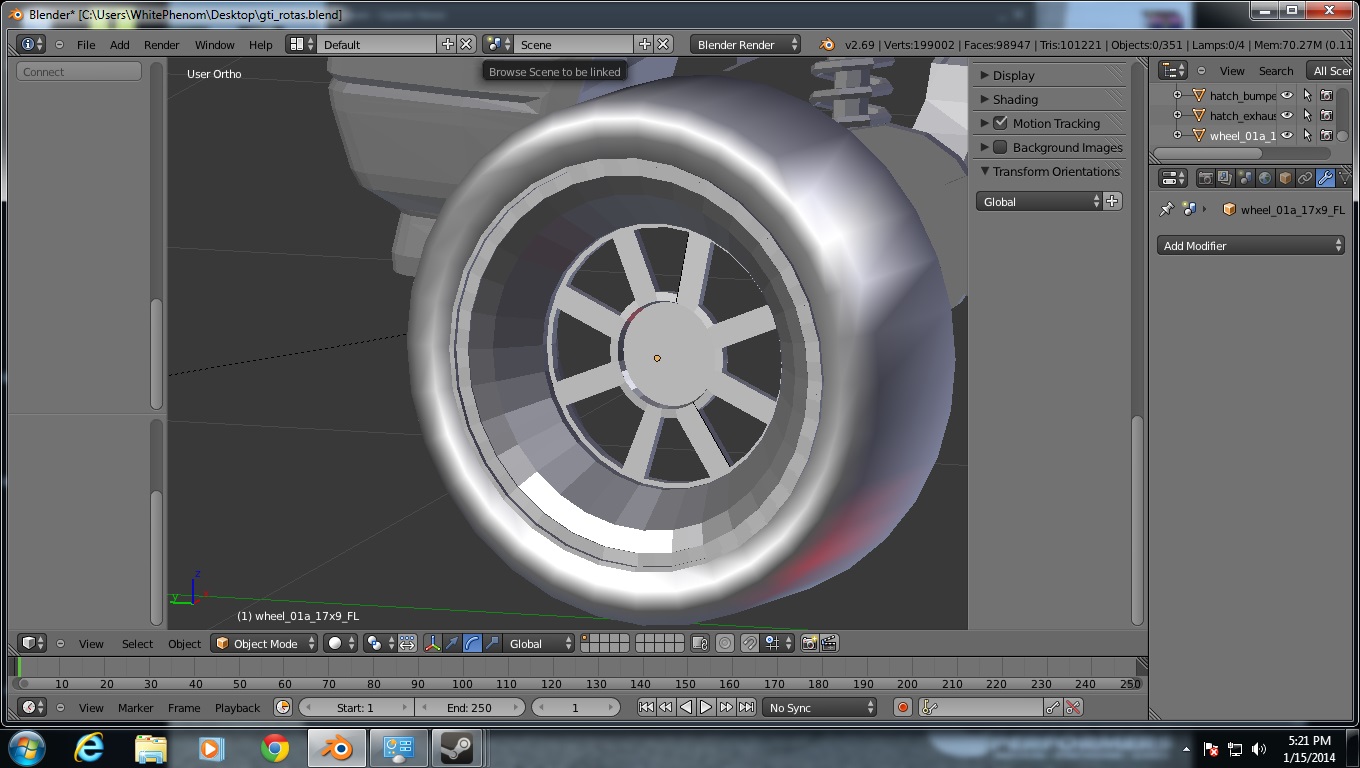Toggle lock camera and layers to scene

[700, 643]
